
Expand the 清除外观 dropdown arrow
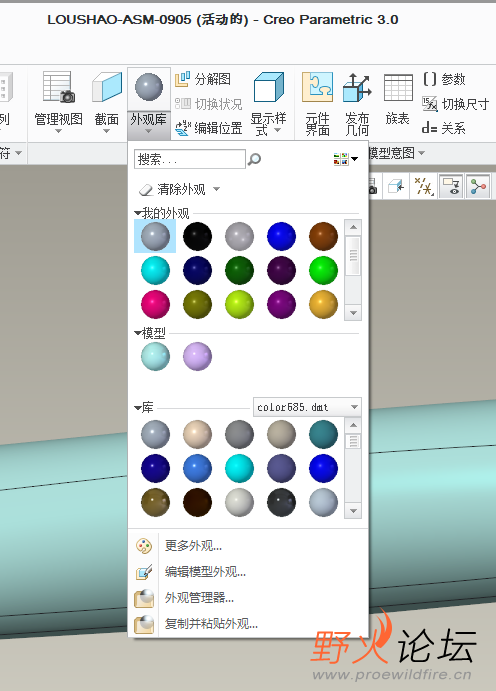pyautogui.click(x=216, y=189)
